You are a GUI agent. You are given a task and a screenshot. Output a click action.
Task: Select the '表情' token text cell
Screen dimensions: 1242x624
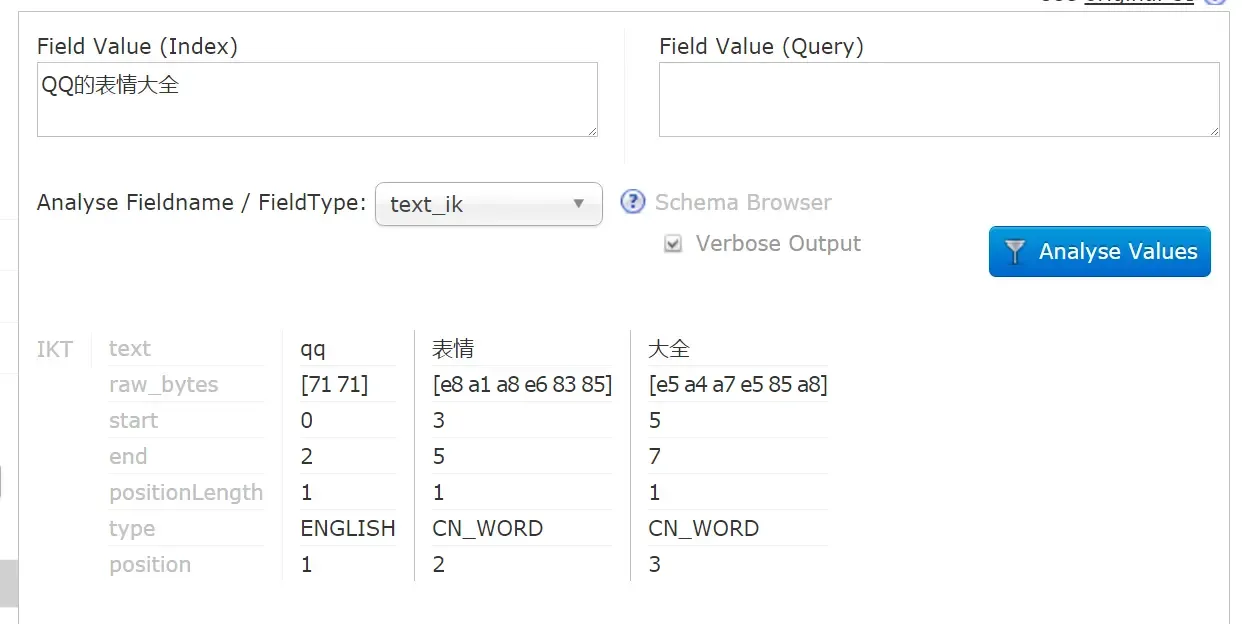(453, 349)
